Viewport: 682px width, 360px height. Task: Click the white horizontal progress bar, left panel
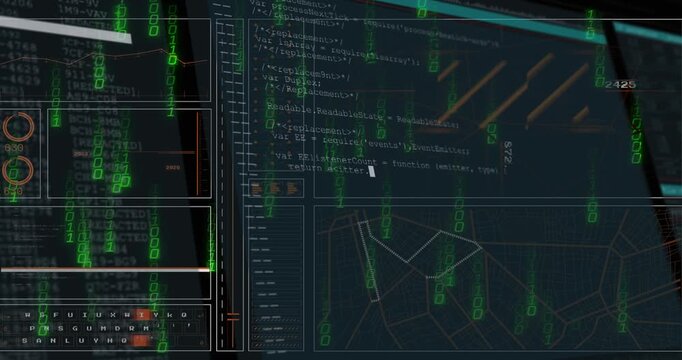click(x=105, y=270)
